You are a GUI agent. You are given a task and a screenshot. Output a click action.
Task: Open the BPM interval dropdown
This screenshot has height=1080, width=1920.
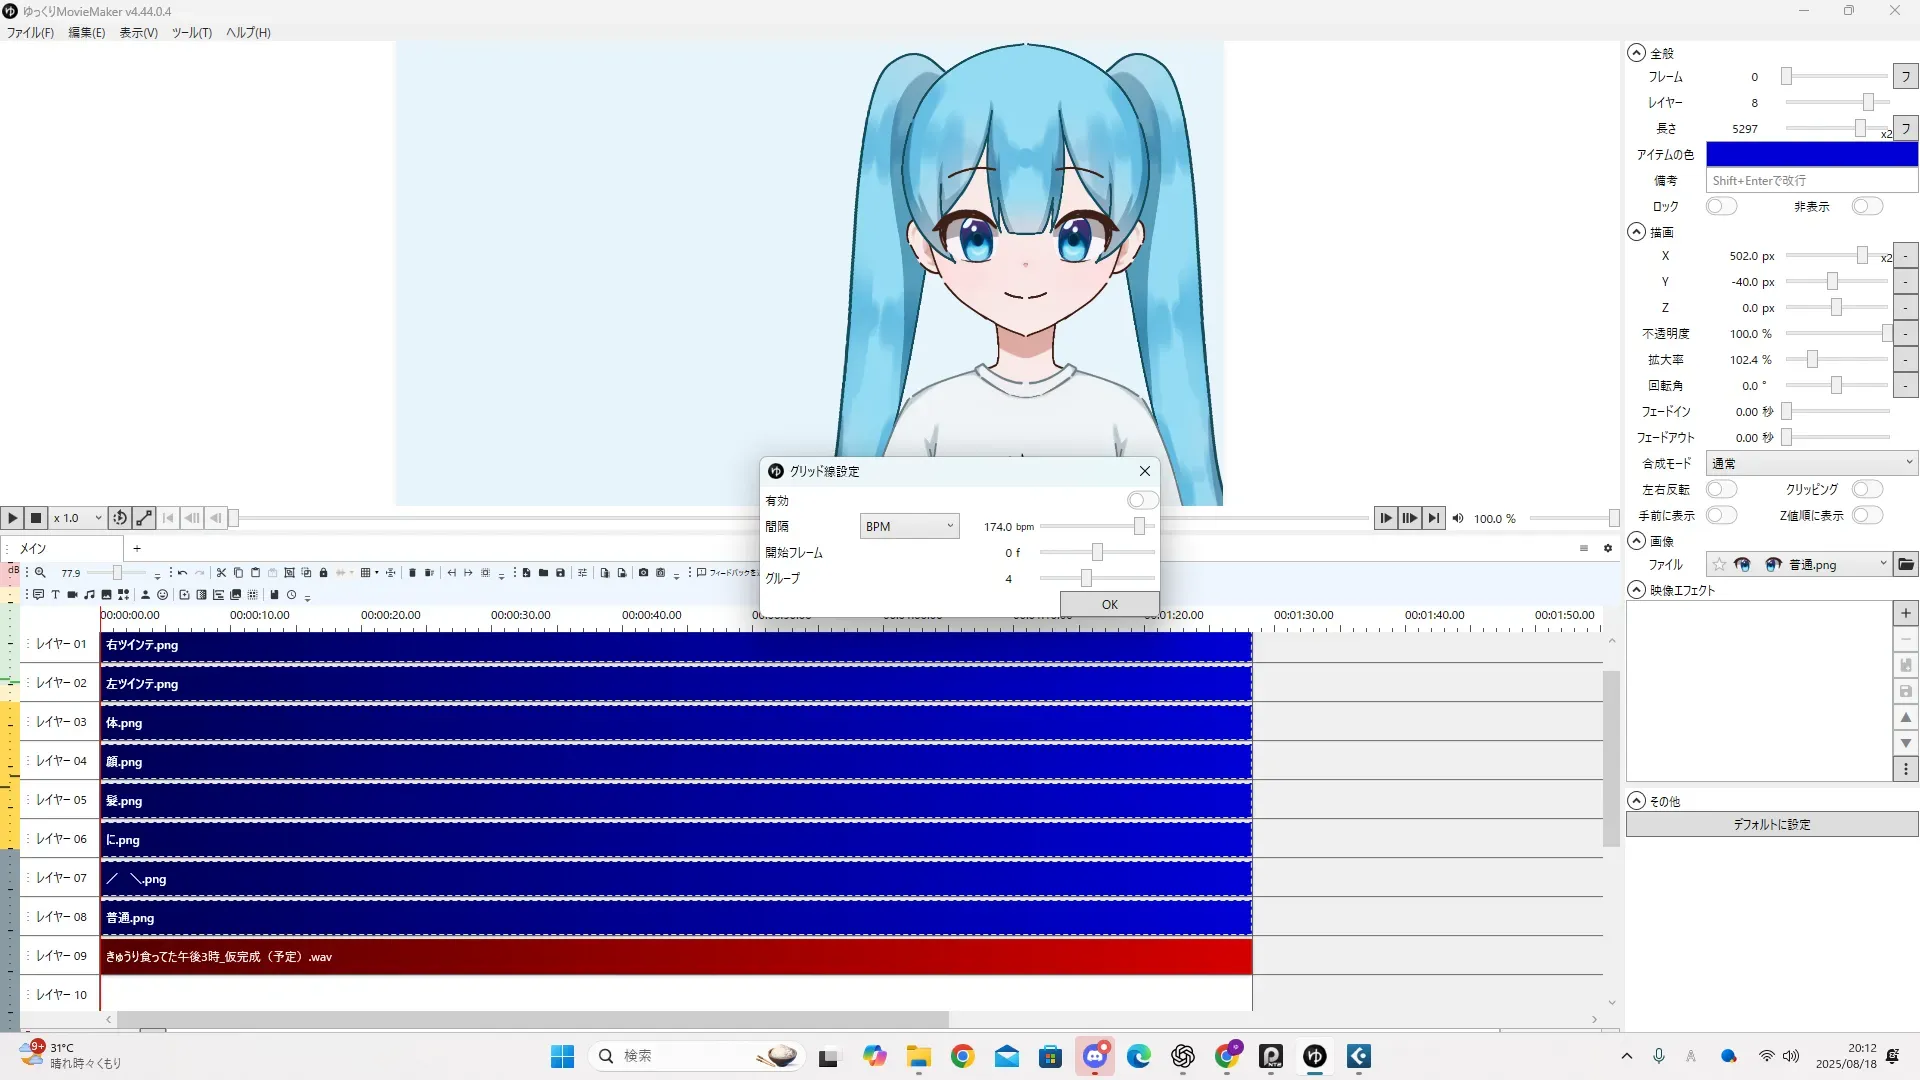(x=908, y=526)
